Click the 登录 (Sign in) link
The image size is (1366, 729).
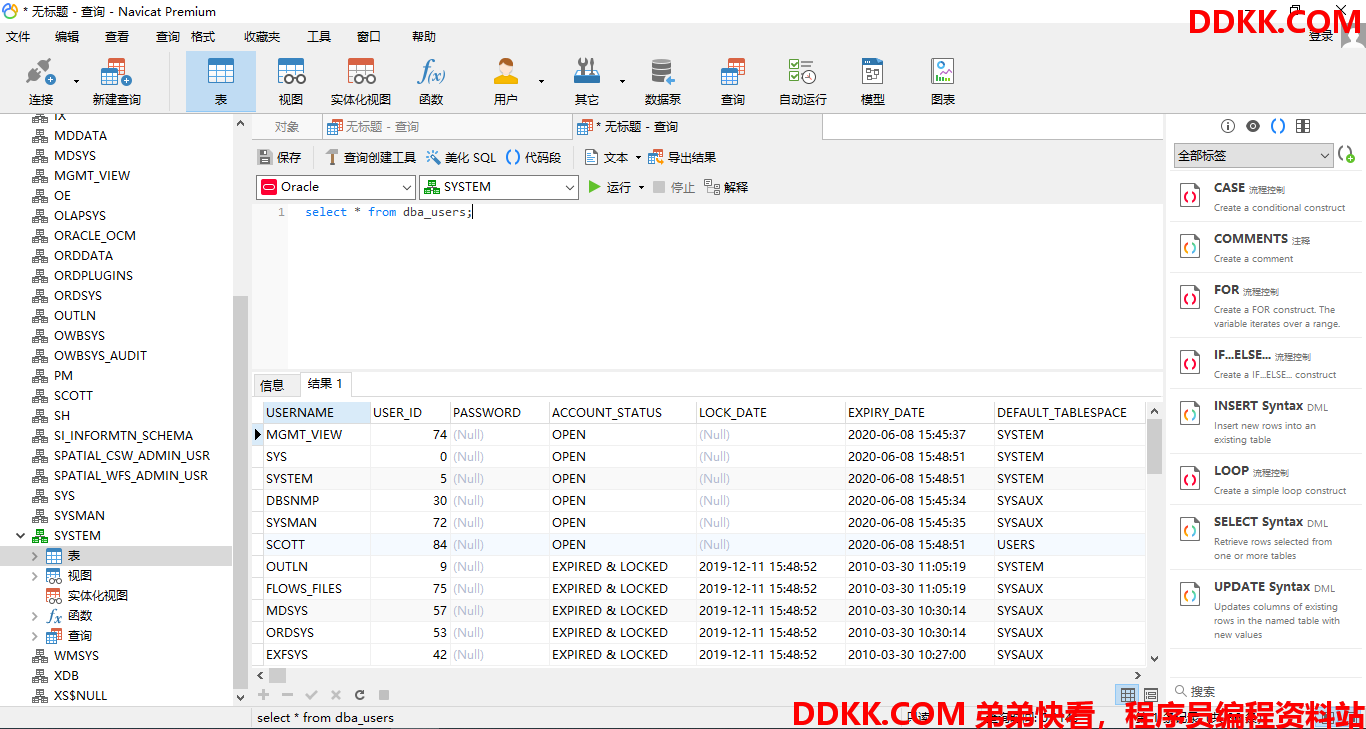1321,36
